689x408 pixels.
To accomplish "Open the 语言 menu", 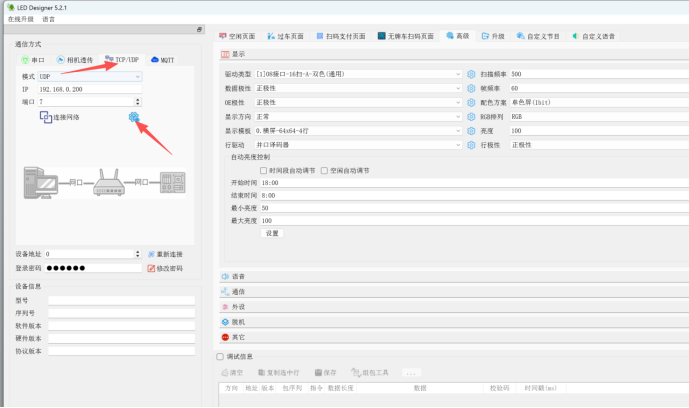I will pos(49,19).
